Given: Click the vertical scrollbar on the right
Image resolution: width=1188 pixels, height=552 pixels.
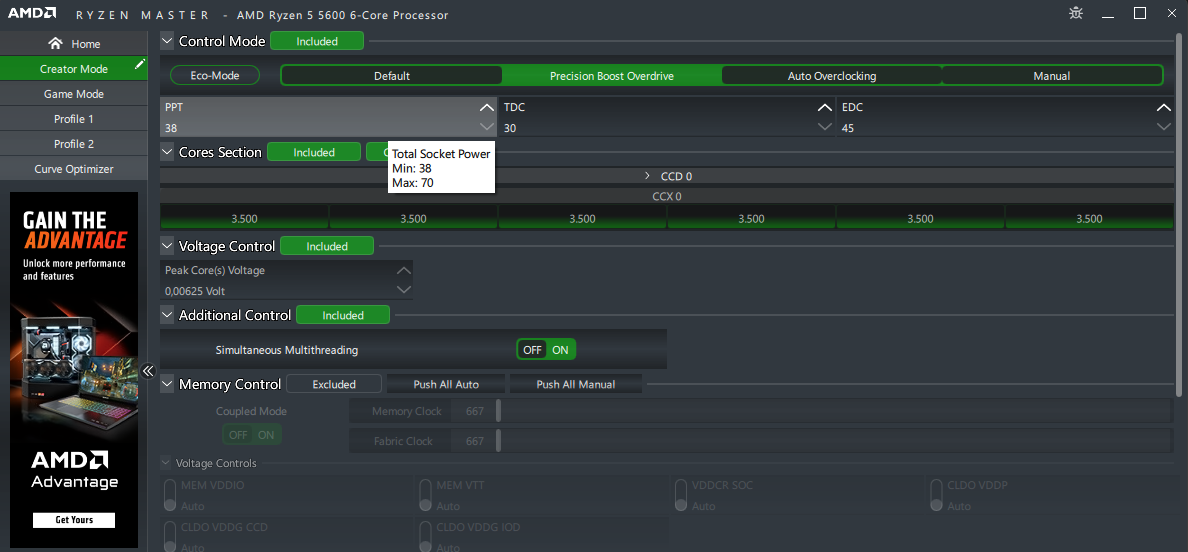Looking at the screenshot, I should coord(1178,216).
